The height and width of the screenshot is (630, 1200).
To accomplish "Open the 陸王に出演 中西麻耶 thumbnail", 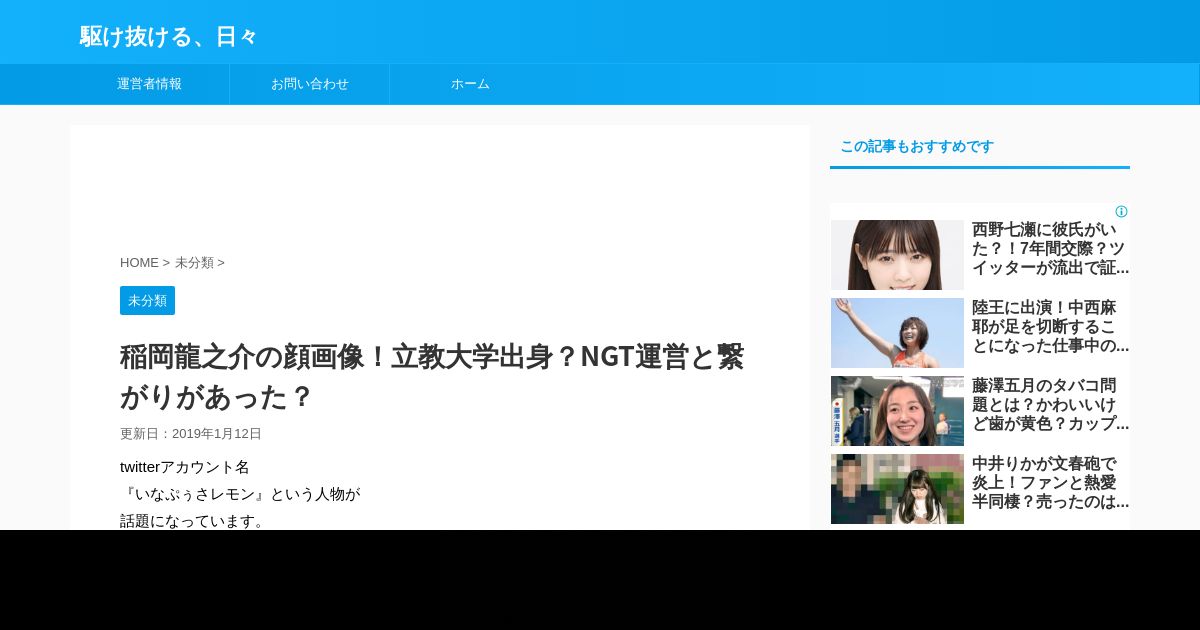I will 897,333.
